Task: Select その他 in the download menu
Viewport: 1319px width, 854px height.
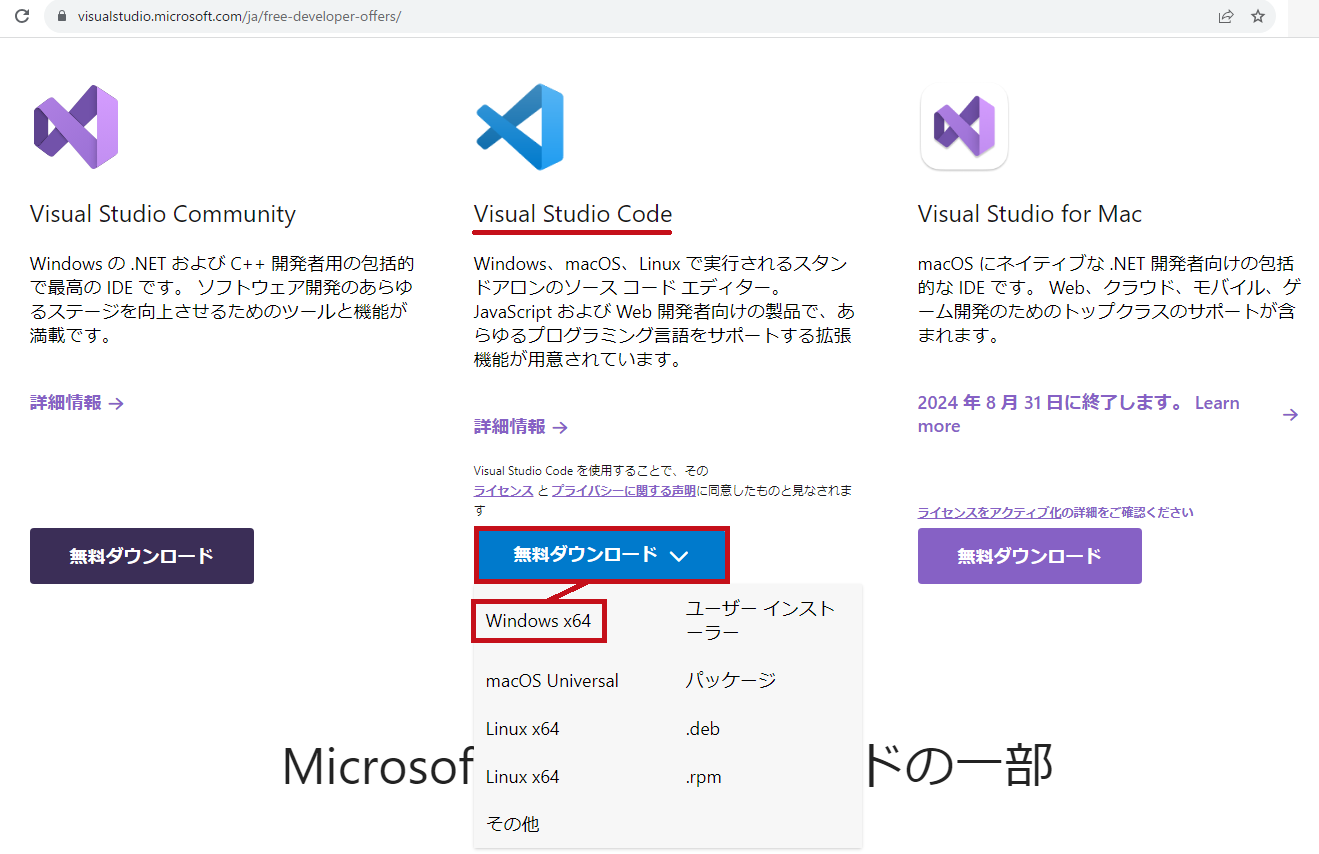Action: point(513,824)
